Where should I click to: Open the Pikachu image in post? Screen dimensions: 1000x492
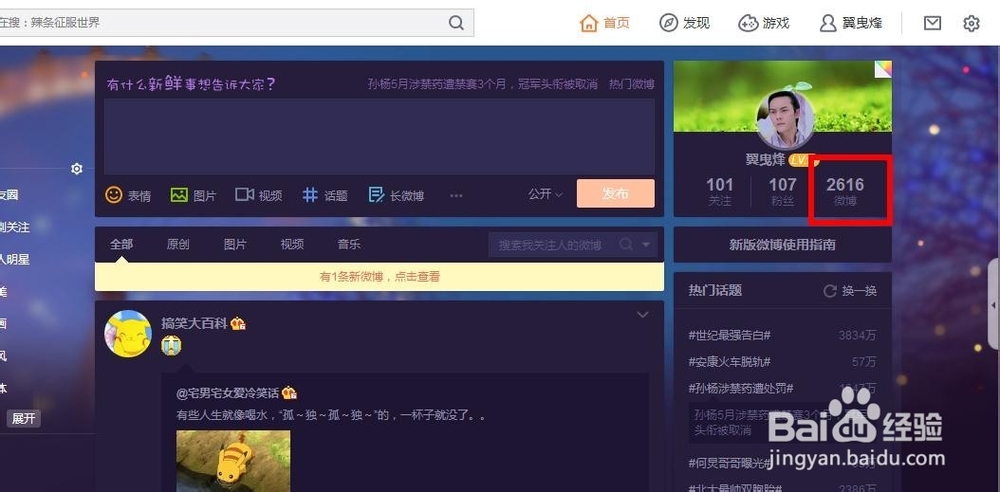coord(233,461)
